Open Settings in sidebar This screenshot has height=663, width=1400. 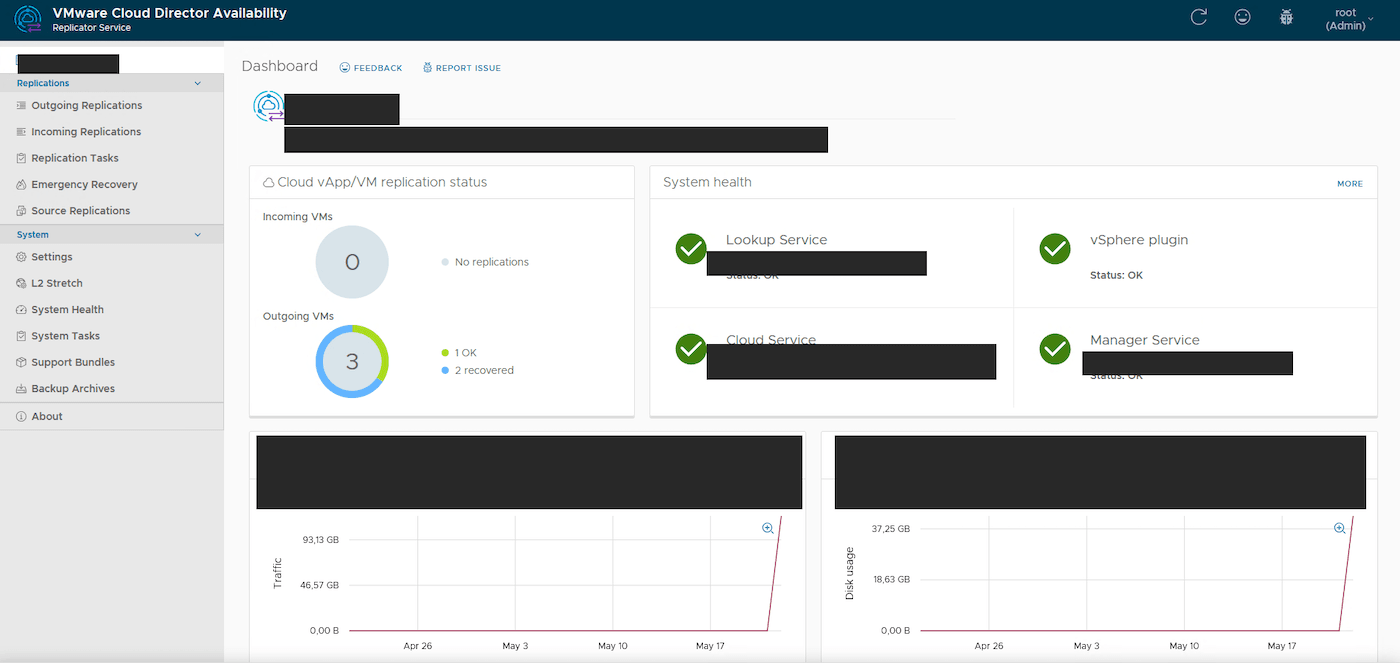(x=52, y=257)
